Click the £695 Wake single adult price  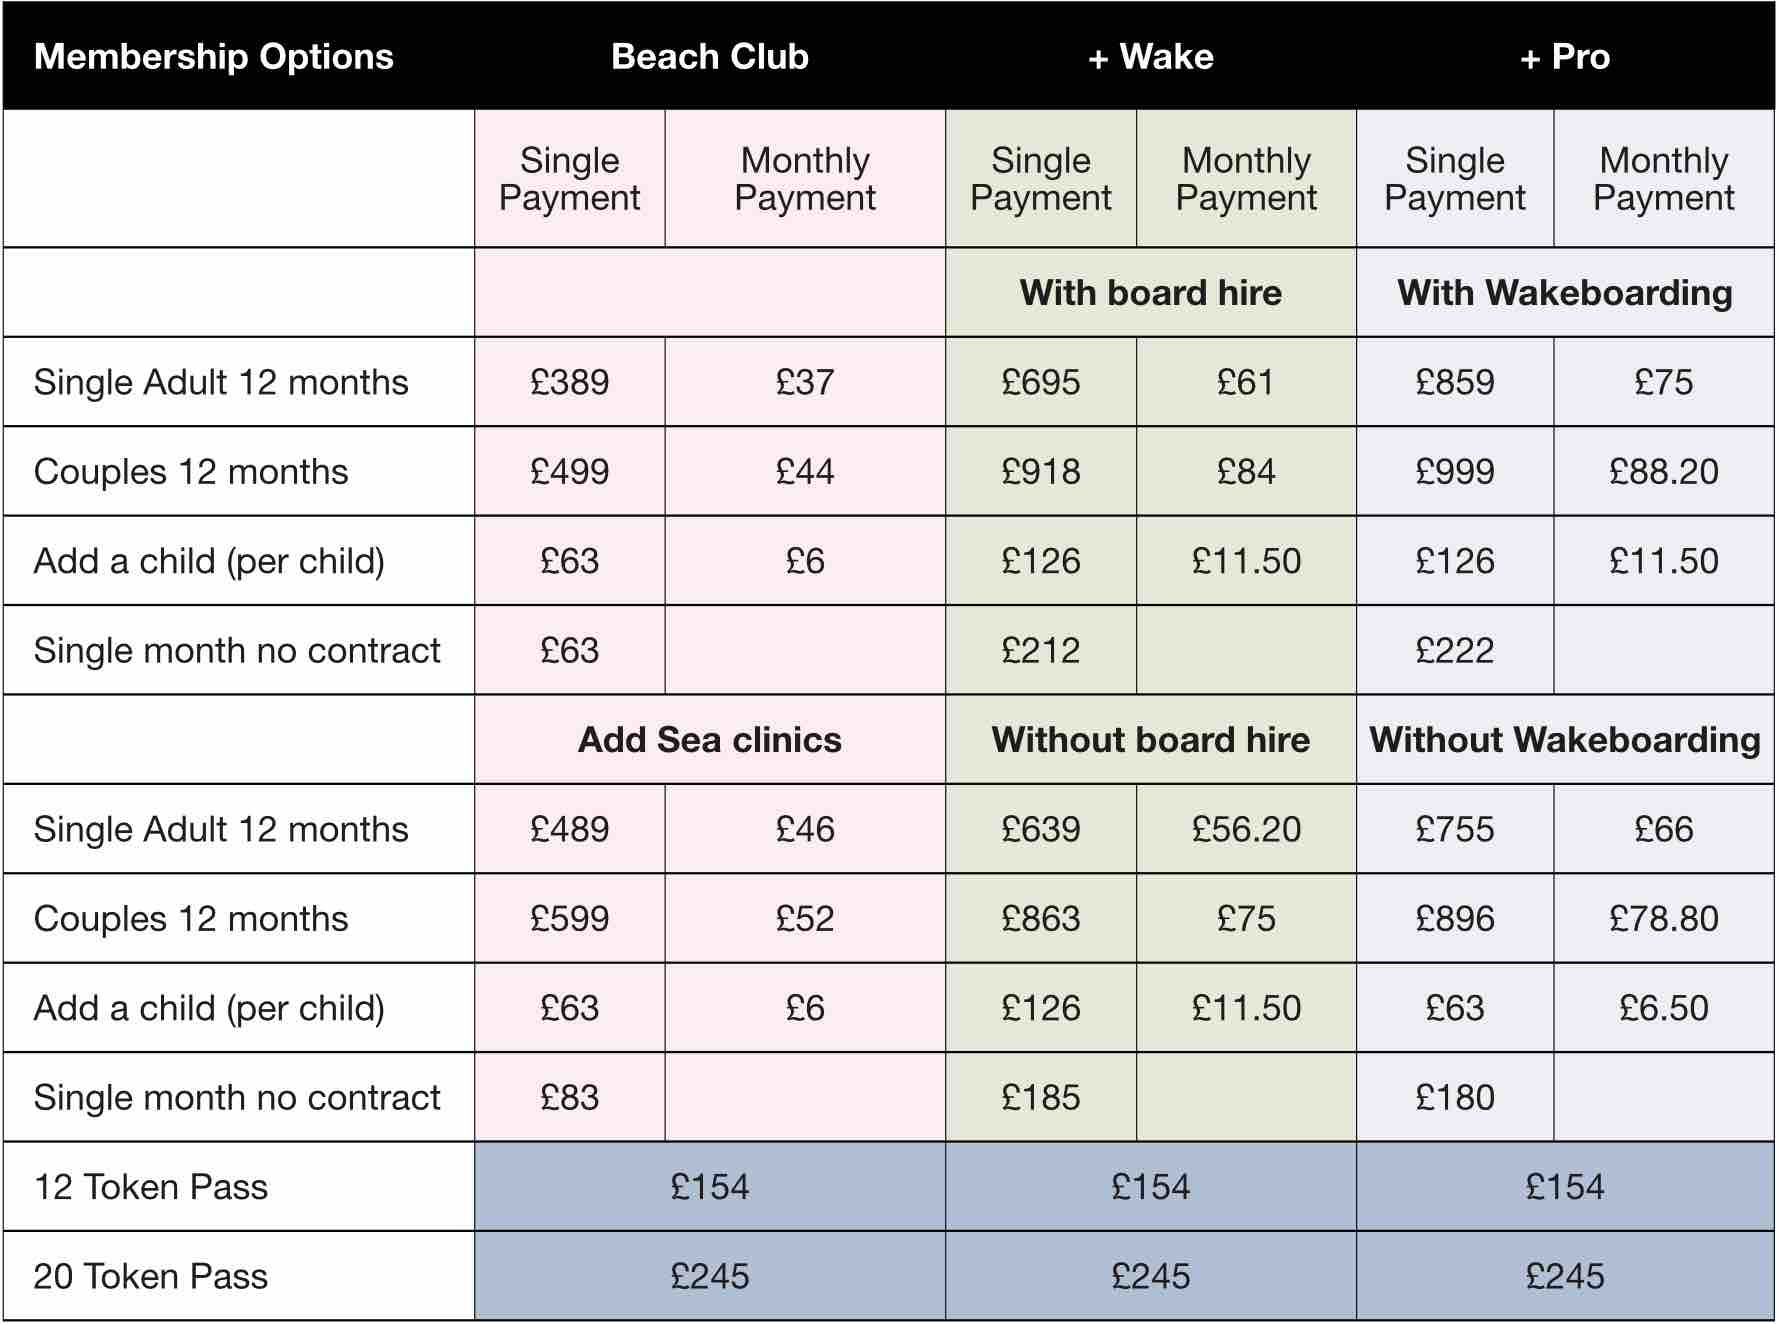1041,382
